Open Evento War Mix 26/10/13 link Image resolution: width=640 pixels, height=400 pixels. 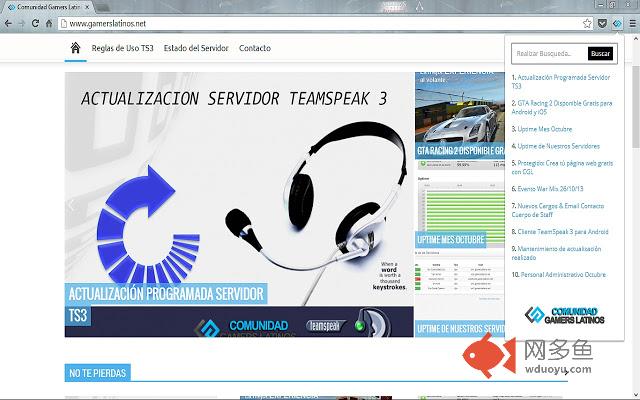[550, 189]
